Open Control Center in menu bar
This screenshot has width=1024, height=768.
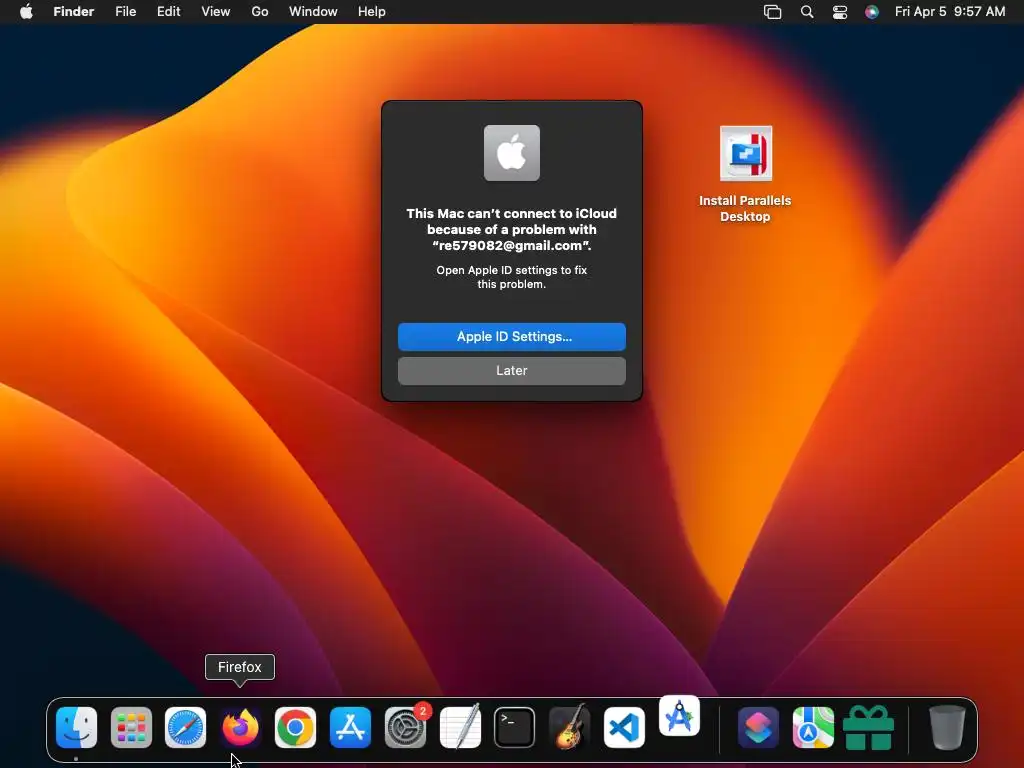pyautogui.click(x=840, y=12)
